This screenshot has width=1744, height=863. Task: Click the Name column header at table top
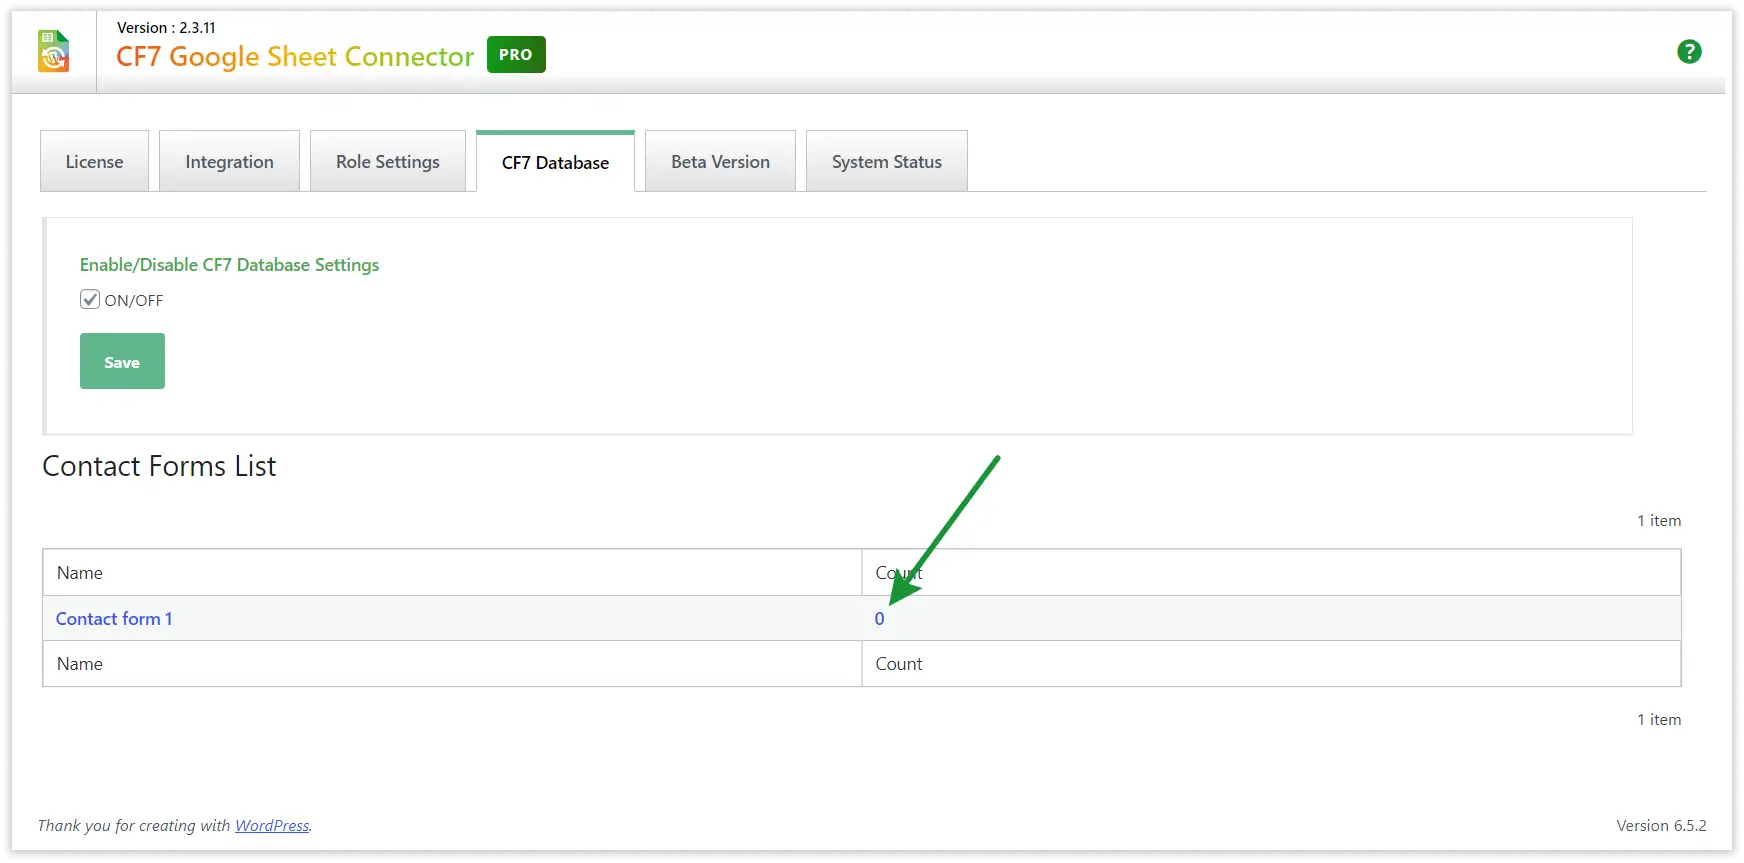point(80,573)
